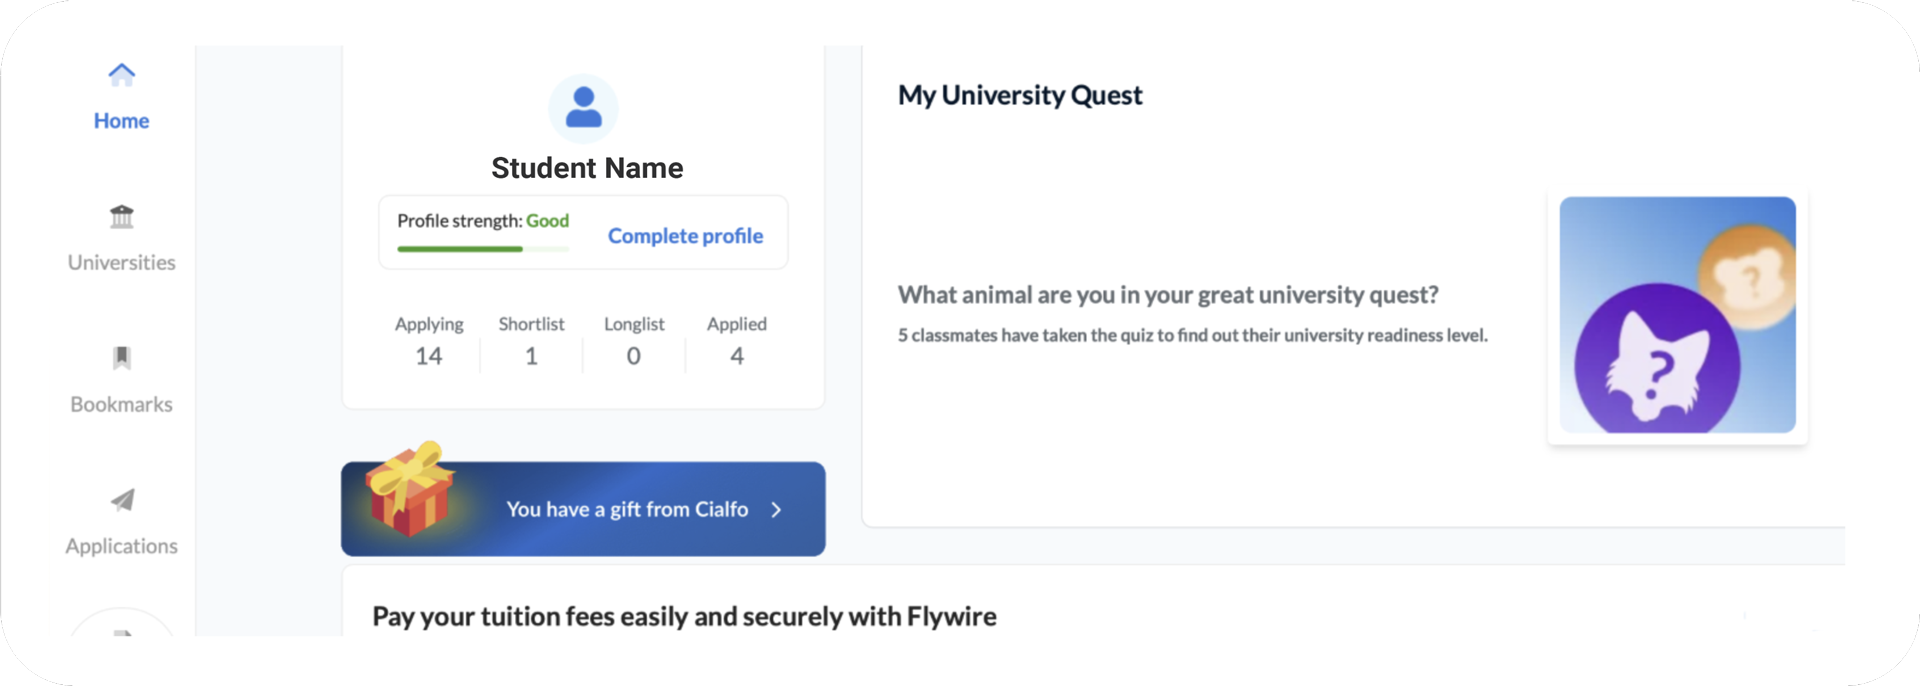Select the Longlist count
Viewport: 1920px width, 686px height.
click(634, 356)
